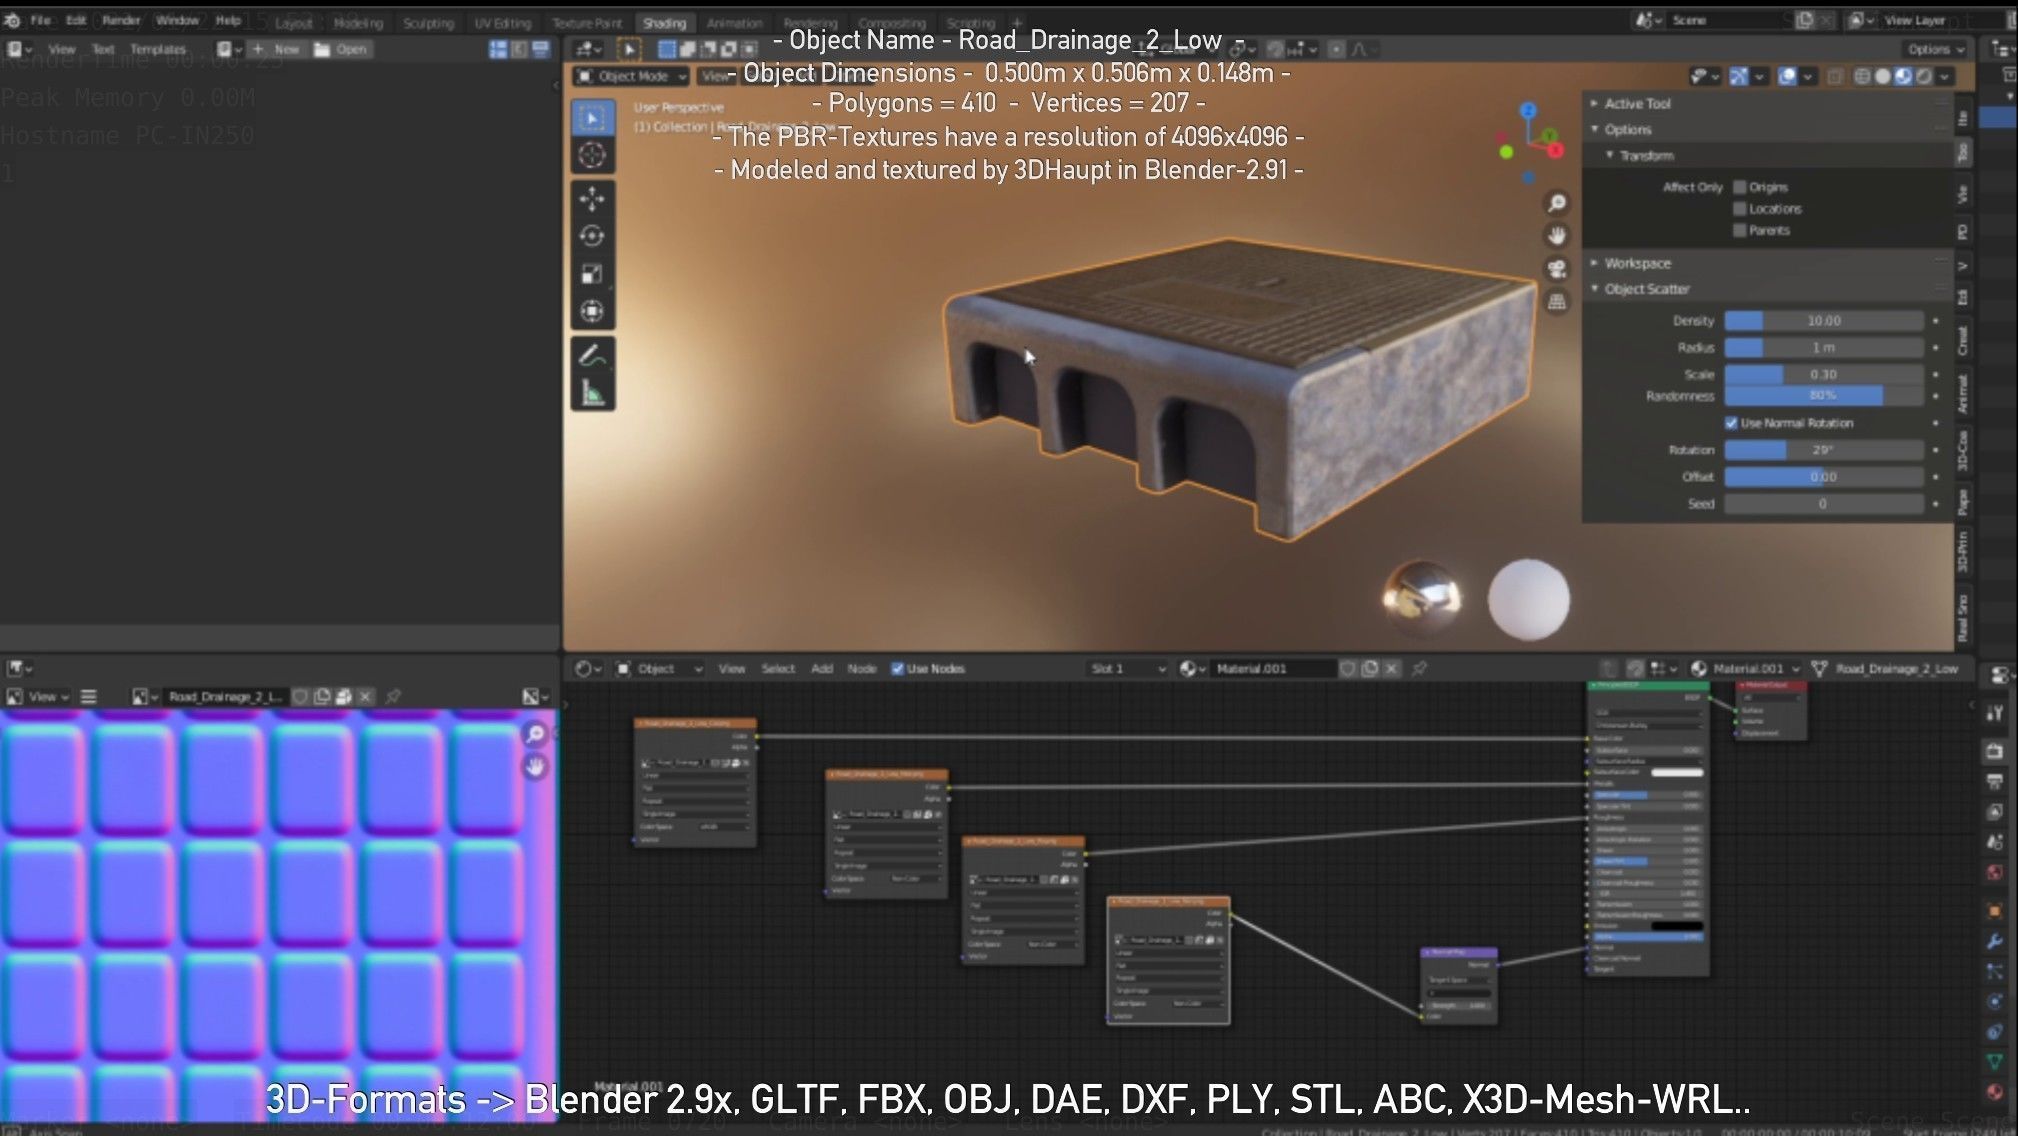Adjust the Randomness slider

pyautogui.click(x=1823, y=396)
